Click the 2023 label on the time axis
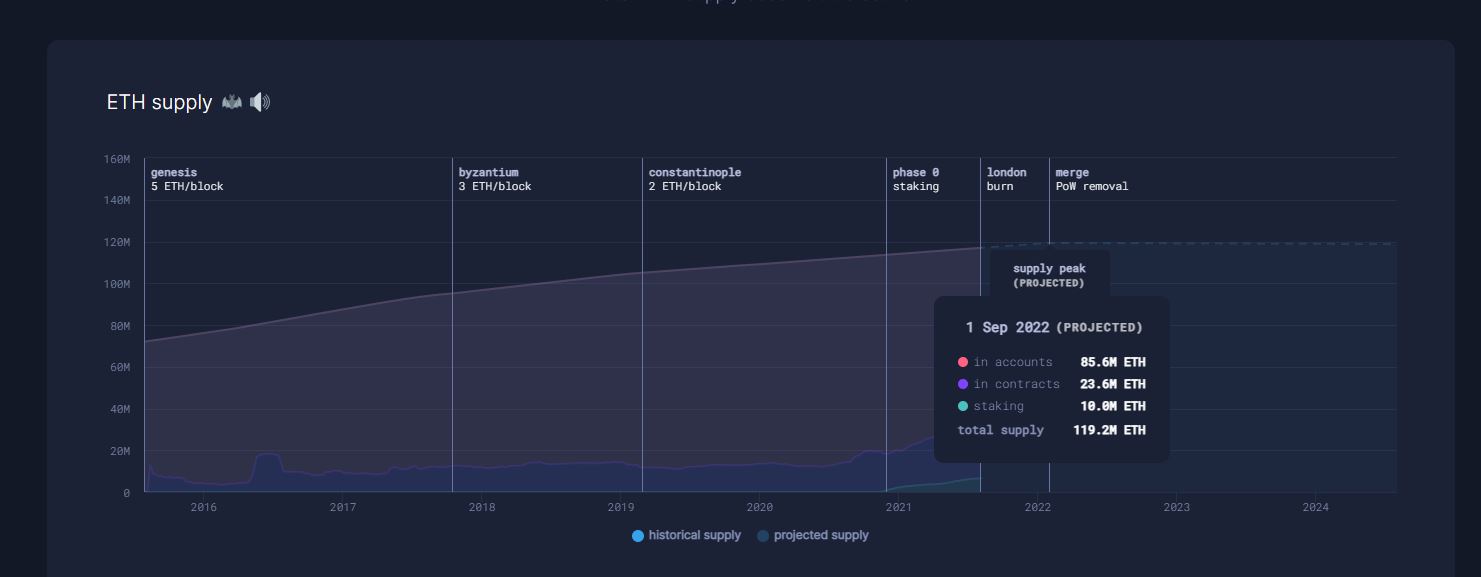Screen dimensions: 1481x577 click(1177, 508)
